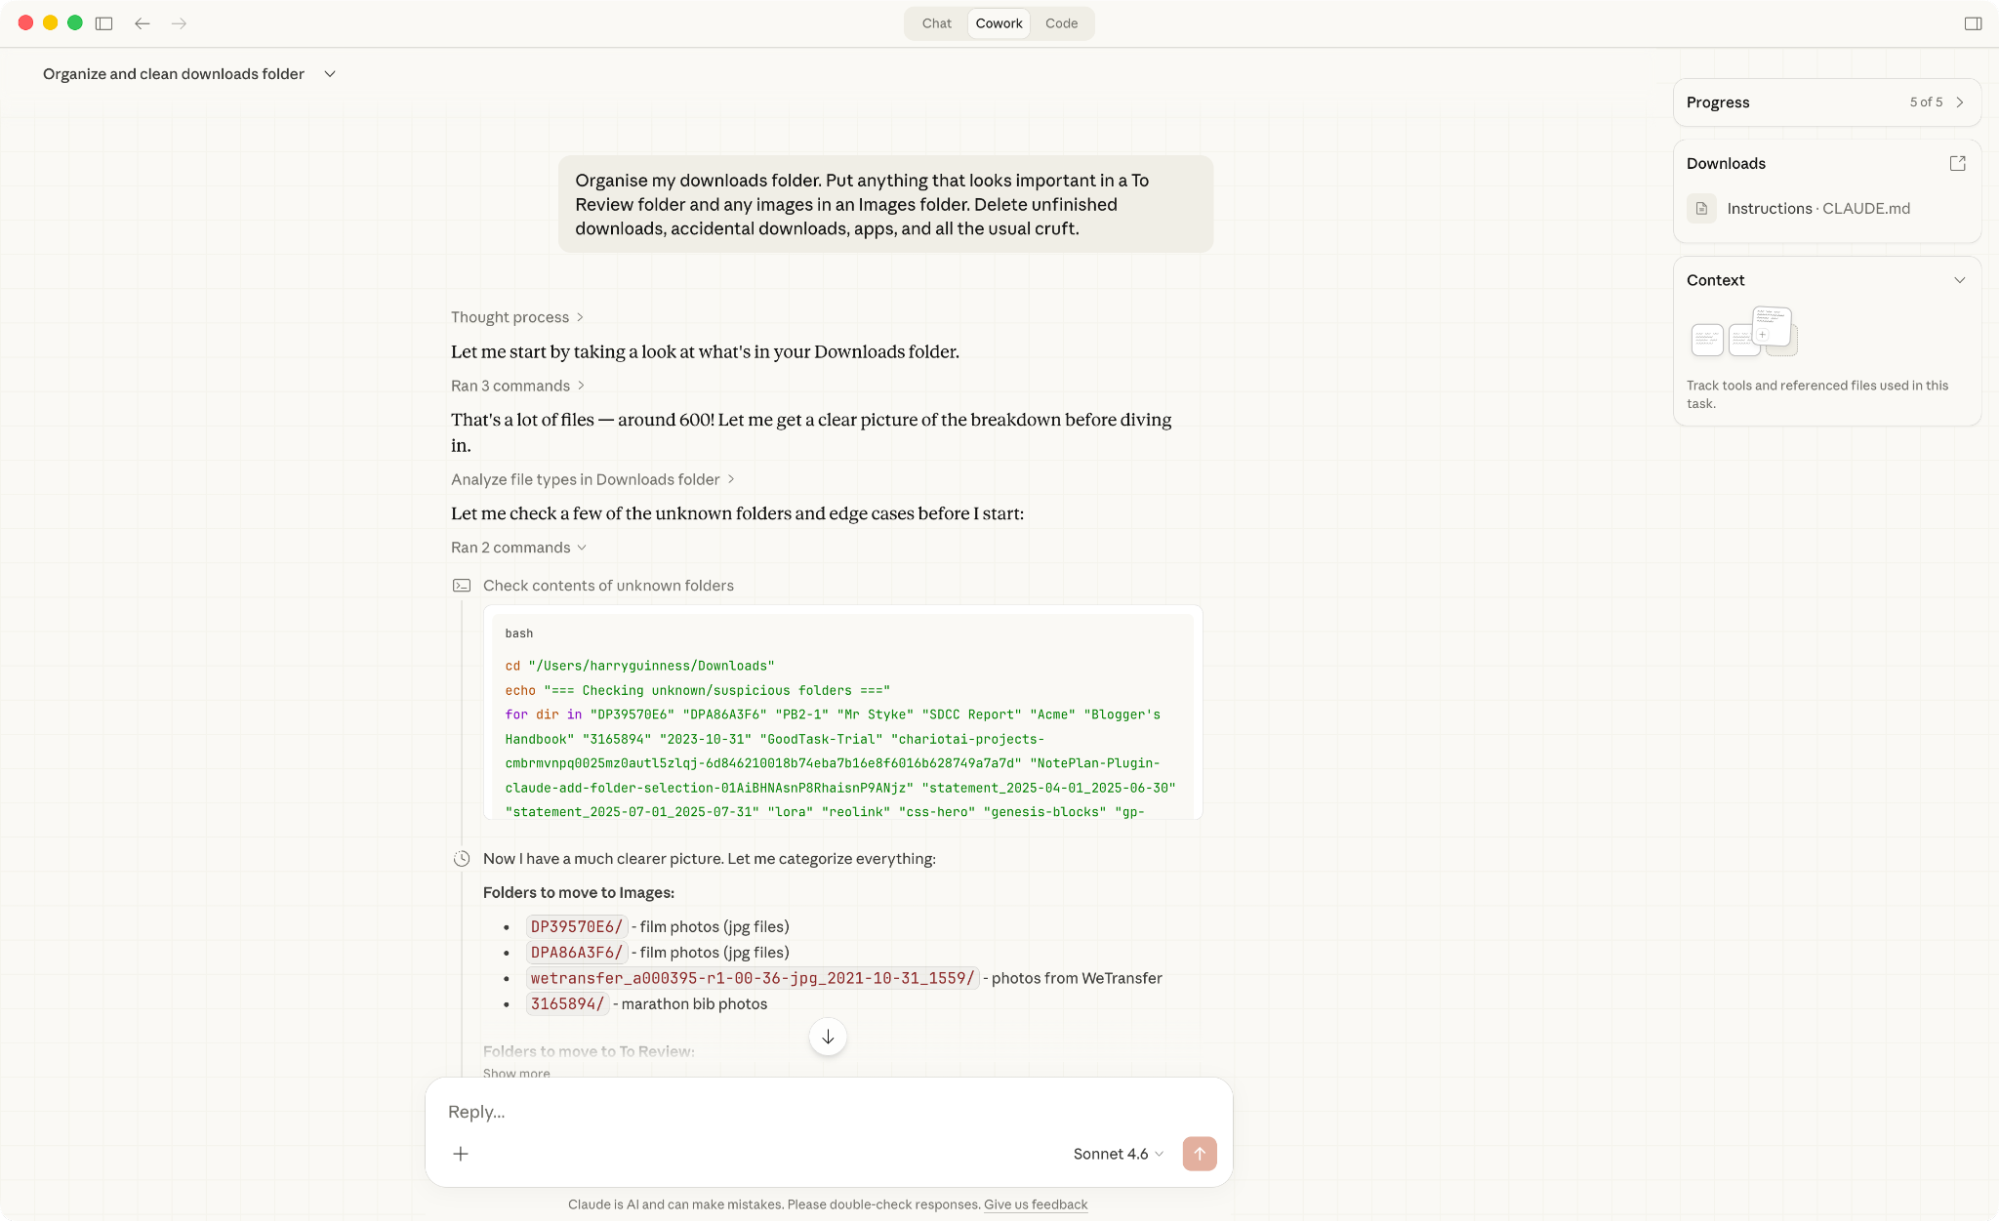Click the Instructions file document icon
1999x1222 pixels.
click(x=1701, y=208)
